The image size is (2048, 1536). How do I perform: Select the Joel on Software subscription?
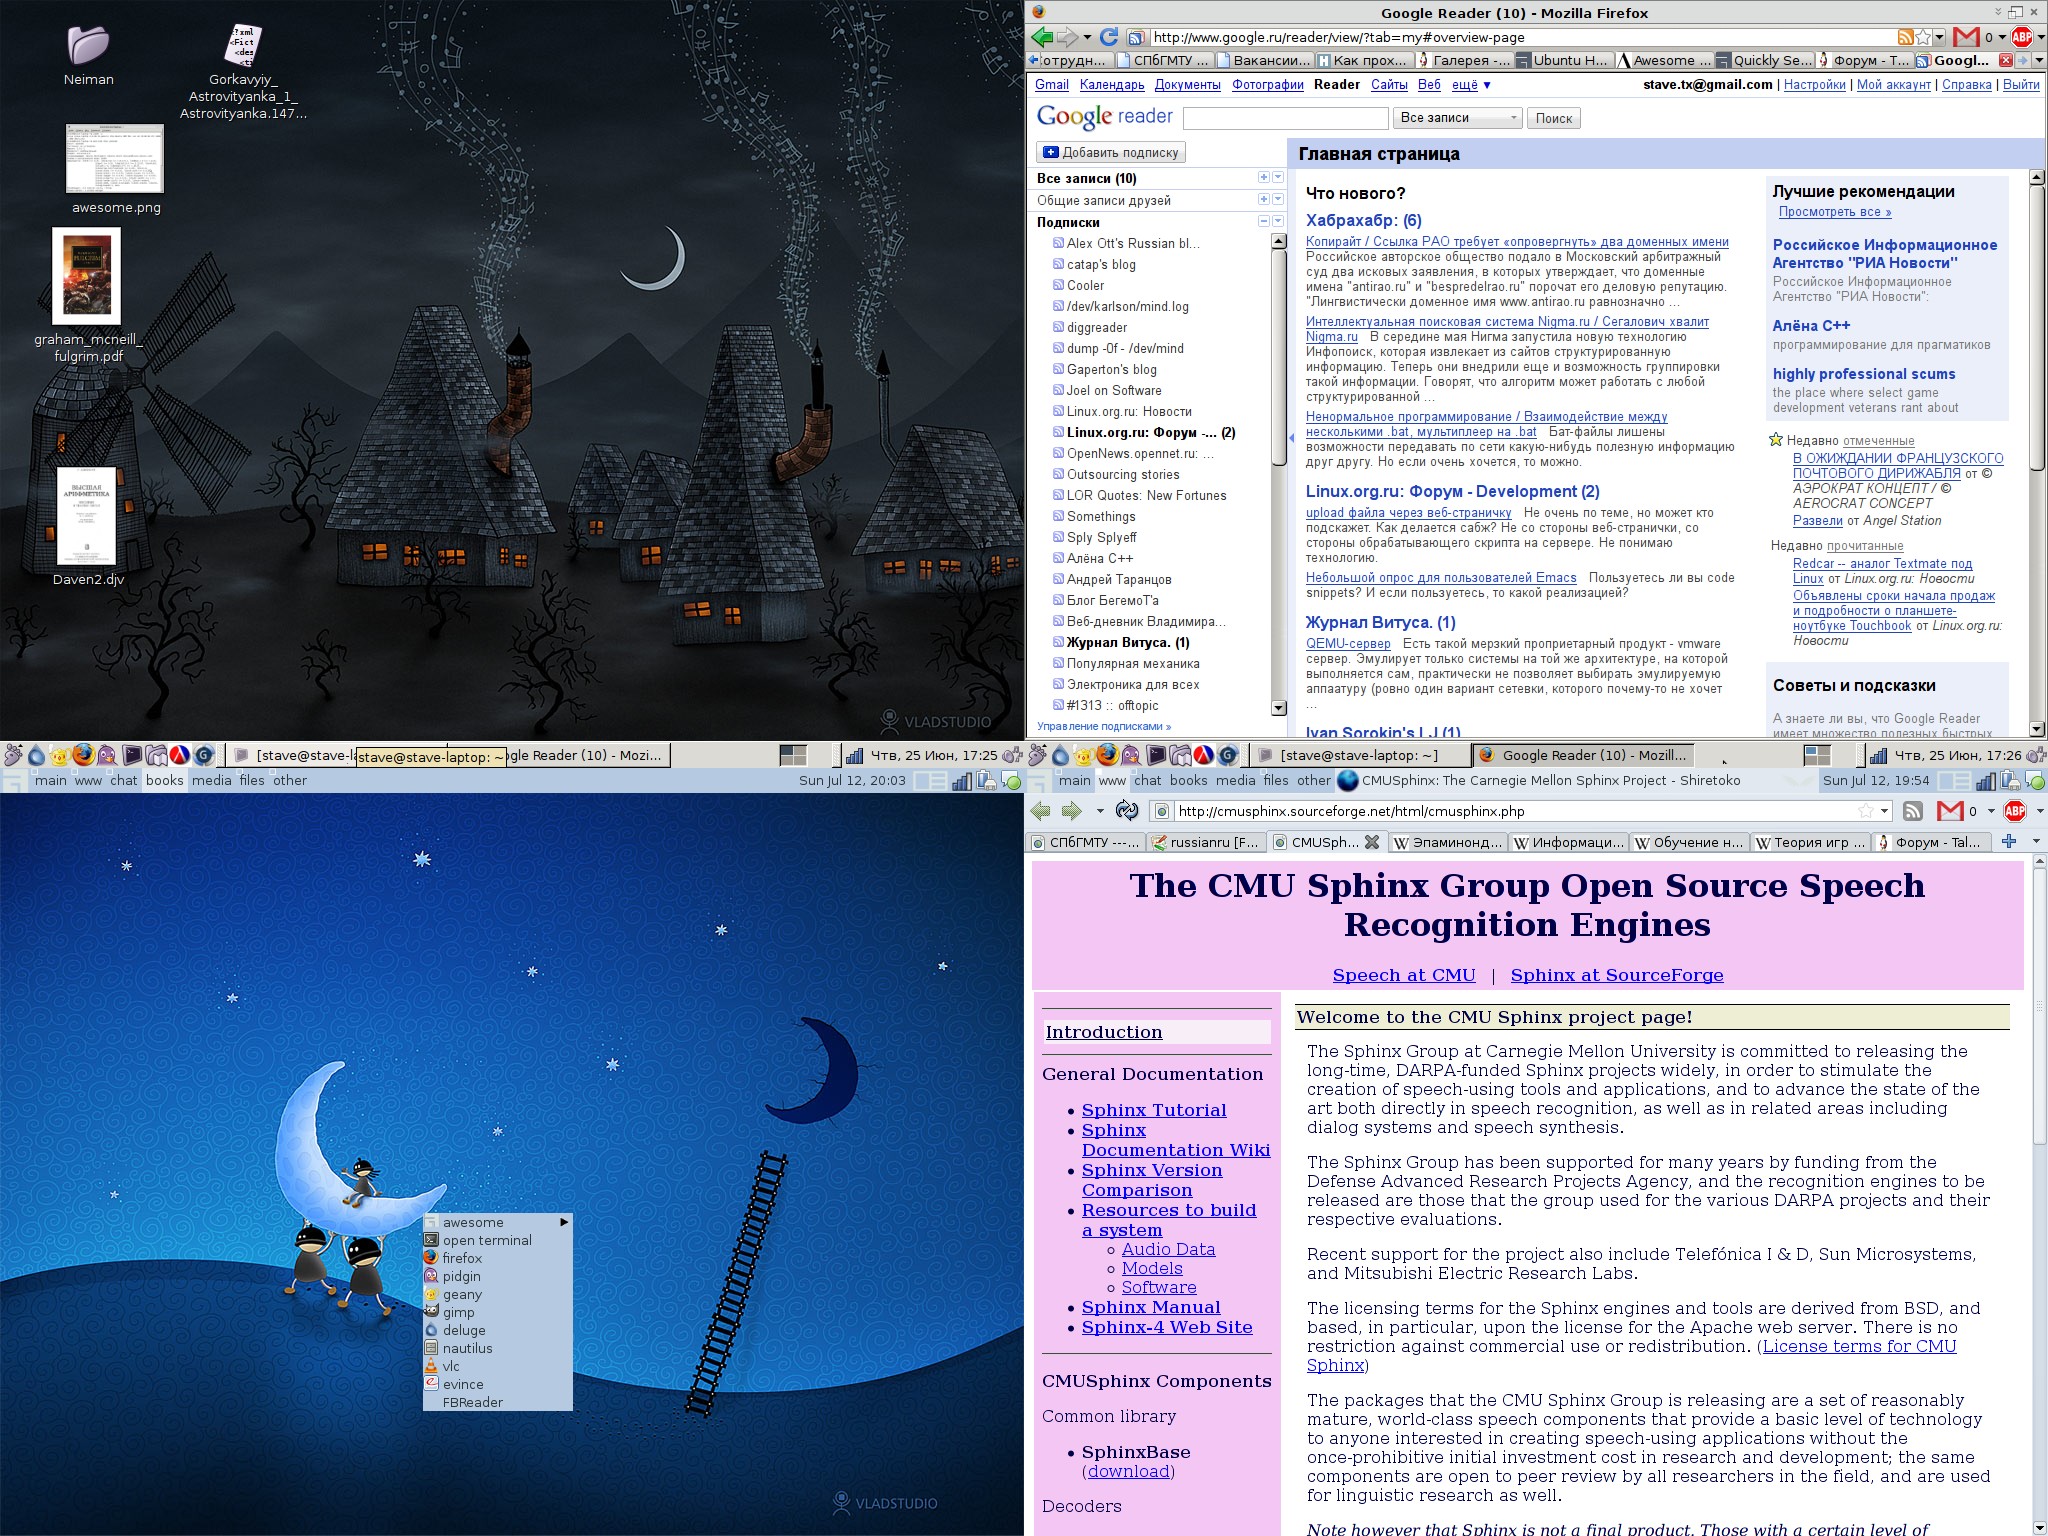coord(1114,391)
